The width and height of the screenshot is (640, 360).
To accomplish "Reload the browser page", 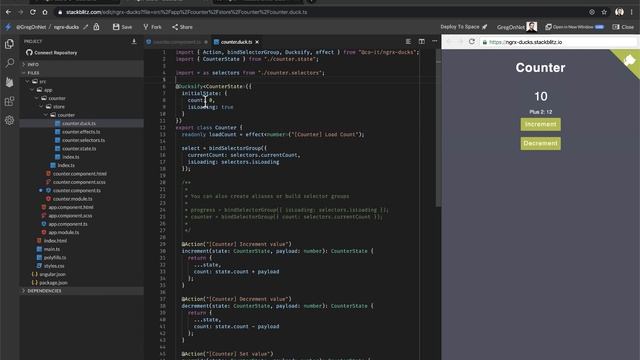I will tap(33, 12).
